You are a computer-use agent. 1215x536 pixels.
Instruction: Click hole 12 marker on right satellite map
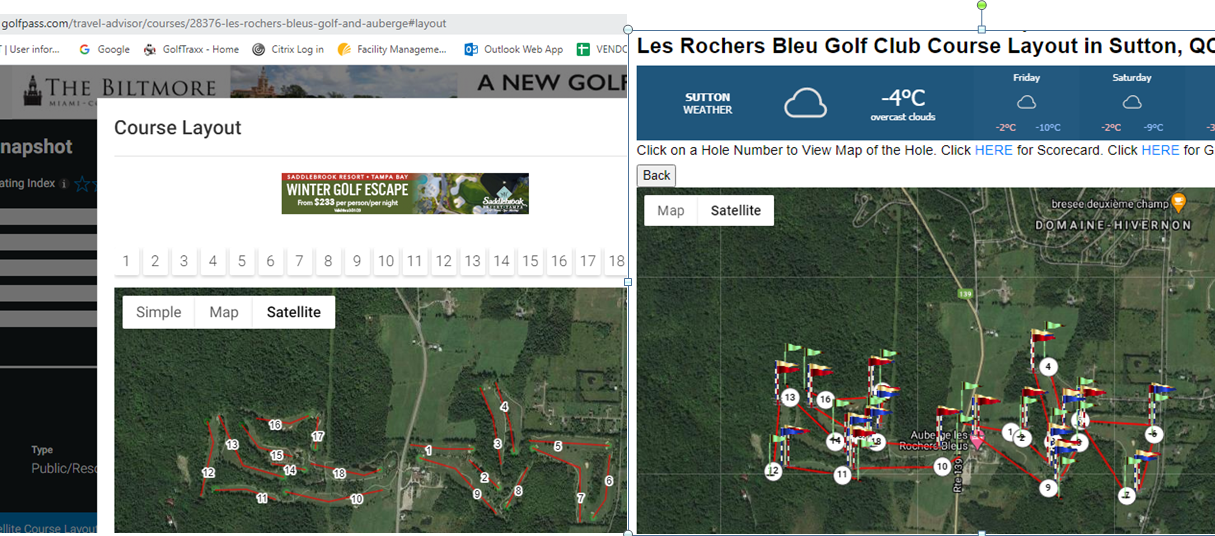coord(773,471)
